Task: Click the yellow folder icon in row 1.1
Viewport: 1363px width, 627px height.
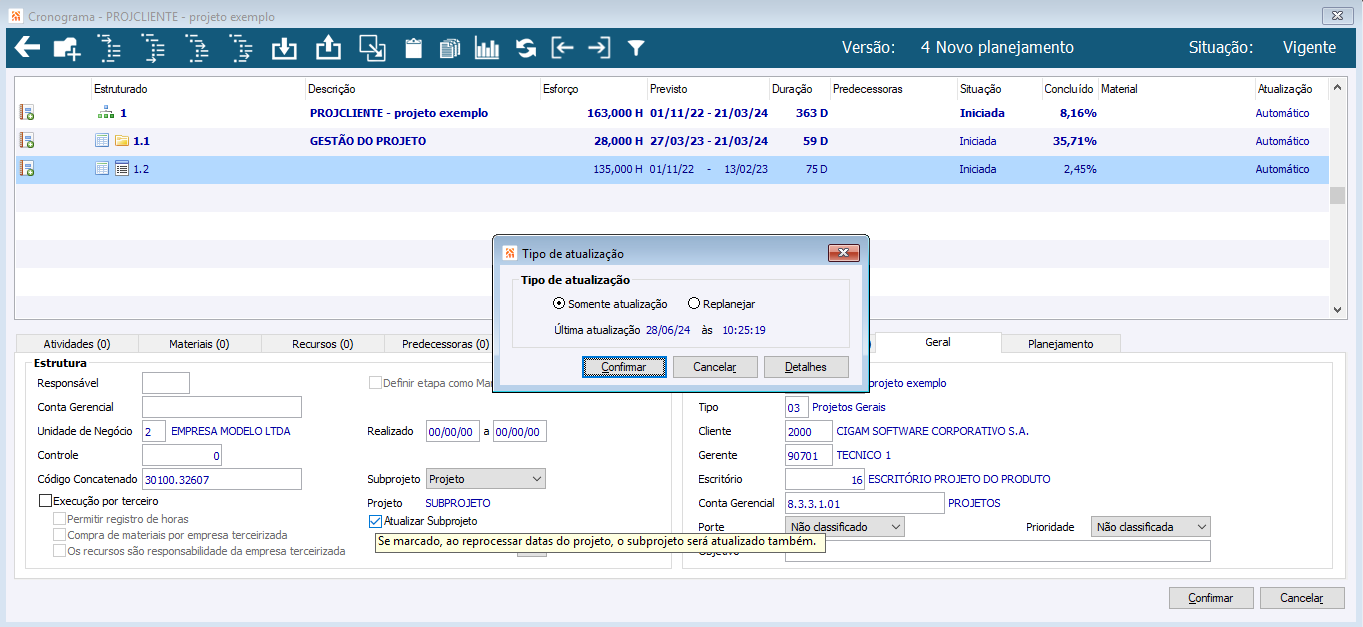Action: click(122, 141)
